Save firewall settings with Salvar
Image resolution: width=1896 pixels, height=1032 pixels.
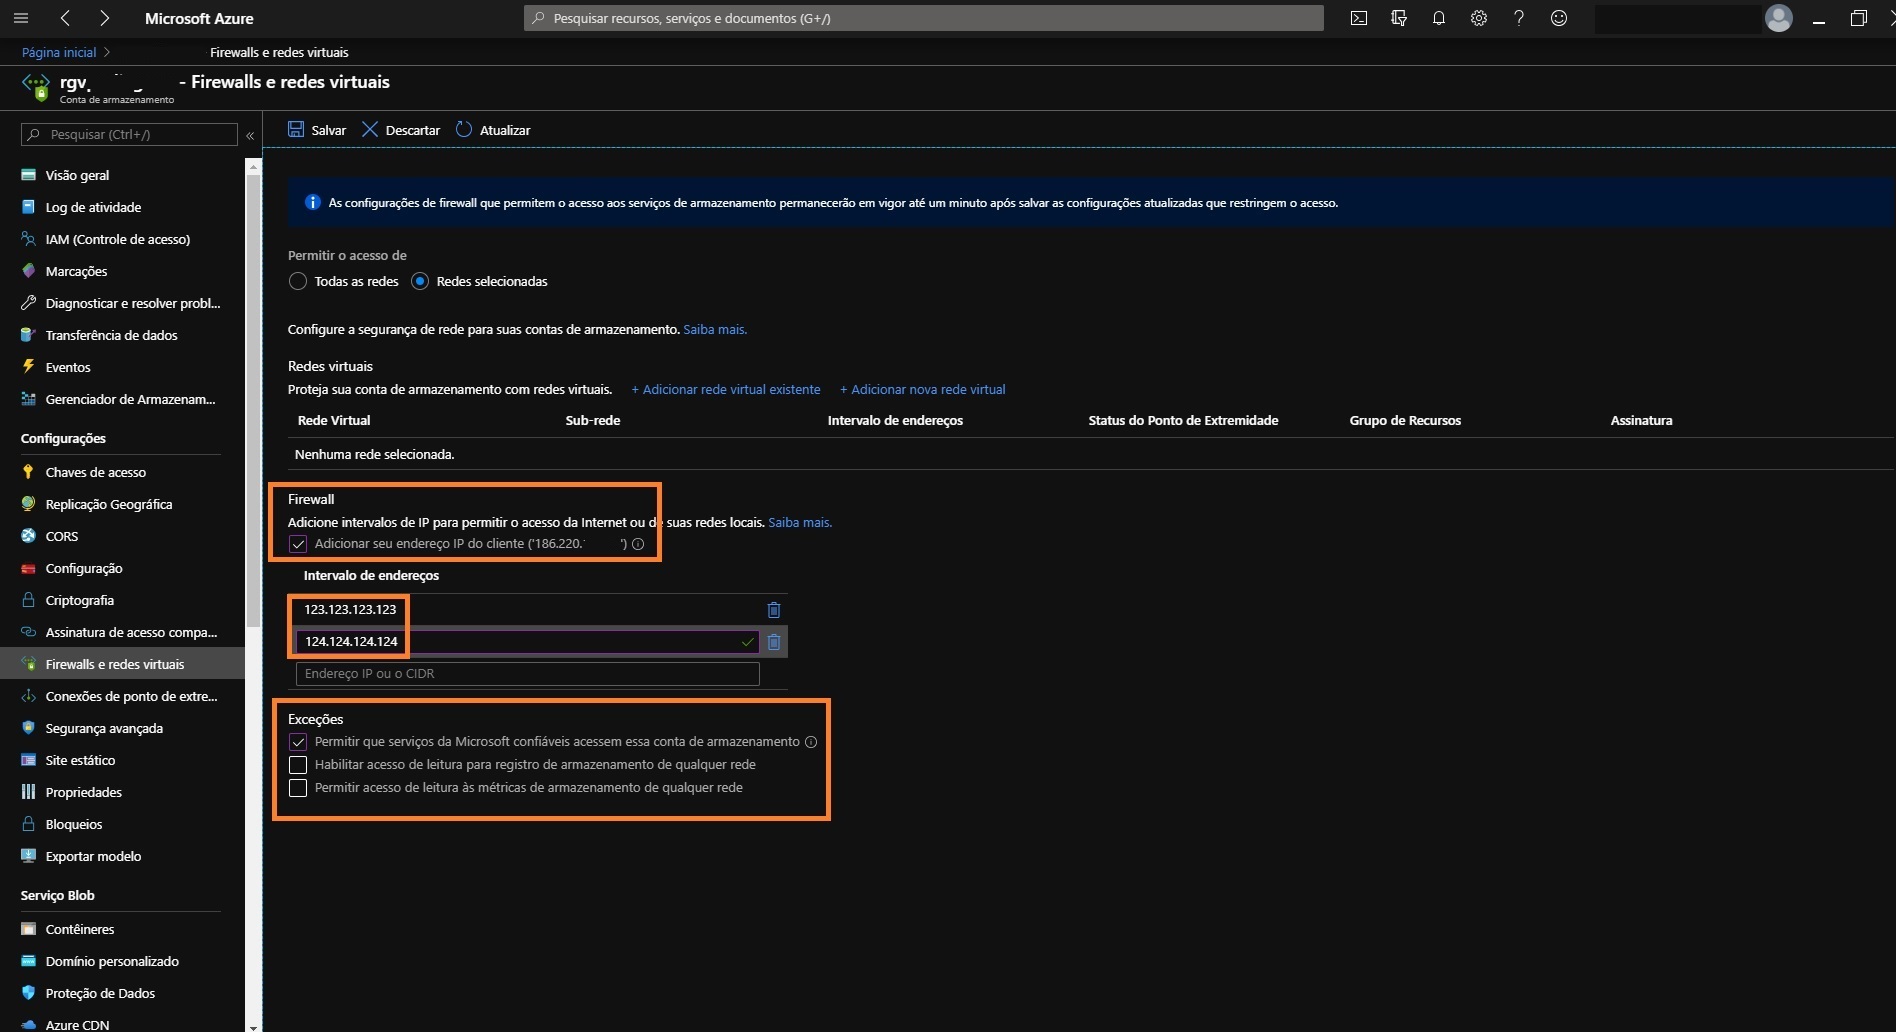pyautogui.click(x=317, y=130)
